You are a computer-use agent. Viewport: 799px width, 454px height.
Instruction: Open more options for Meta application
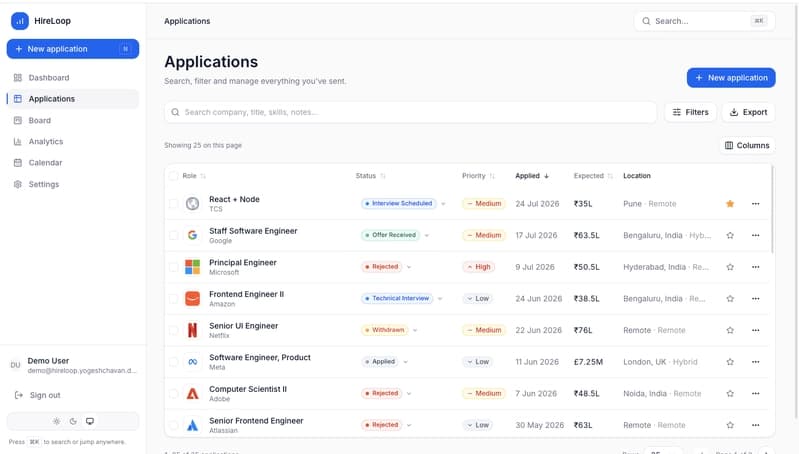click(756, 362)
